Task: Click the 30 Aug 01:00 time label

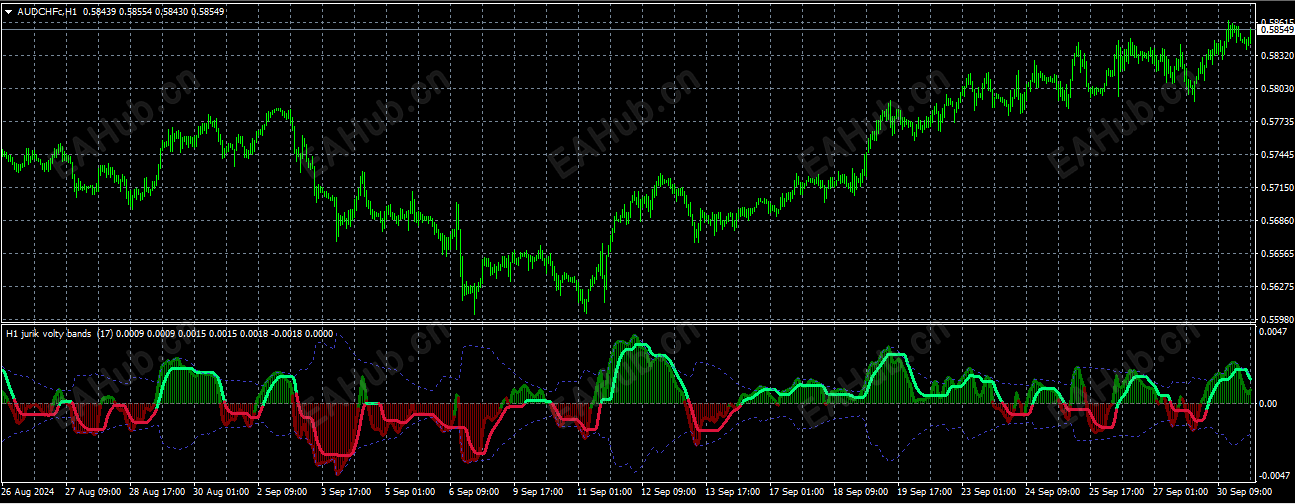Action: coord(222,493)
